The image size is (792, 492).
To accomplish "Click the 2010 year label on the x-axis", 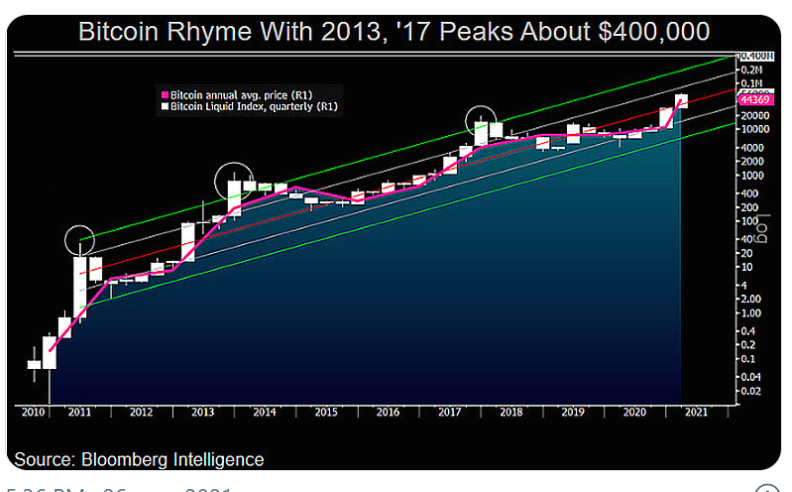I will 33,412.
